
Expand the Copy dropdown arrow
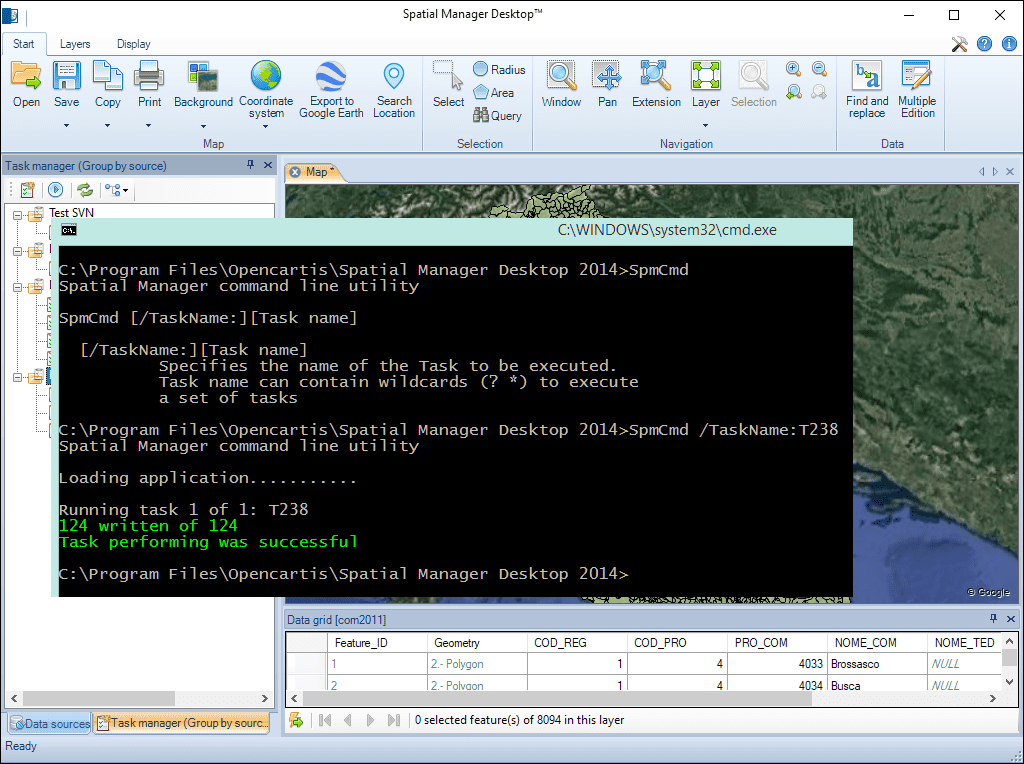107,125
